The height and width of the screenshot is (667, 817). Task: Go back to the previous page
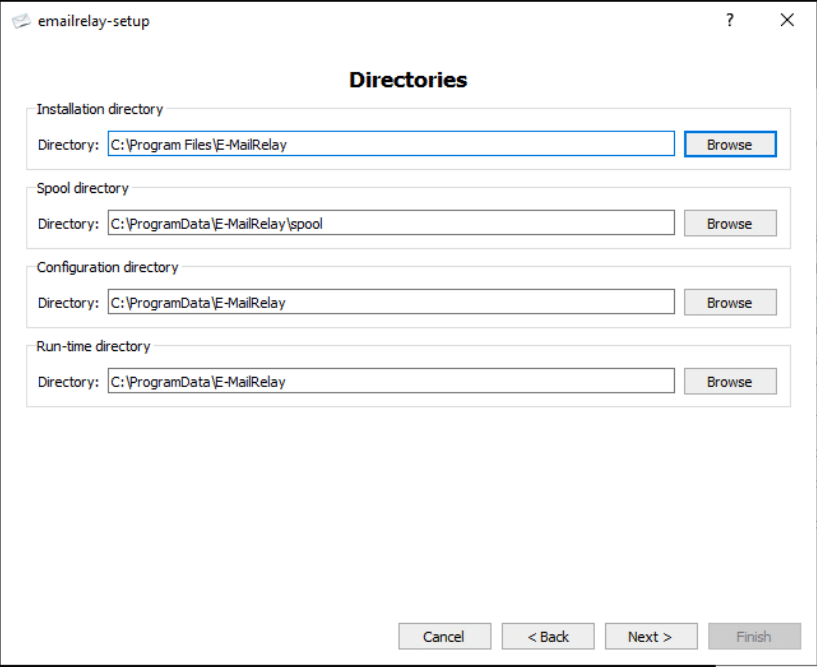(x=548, y=636)
